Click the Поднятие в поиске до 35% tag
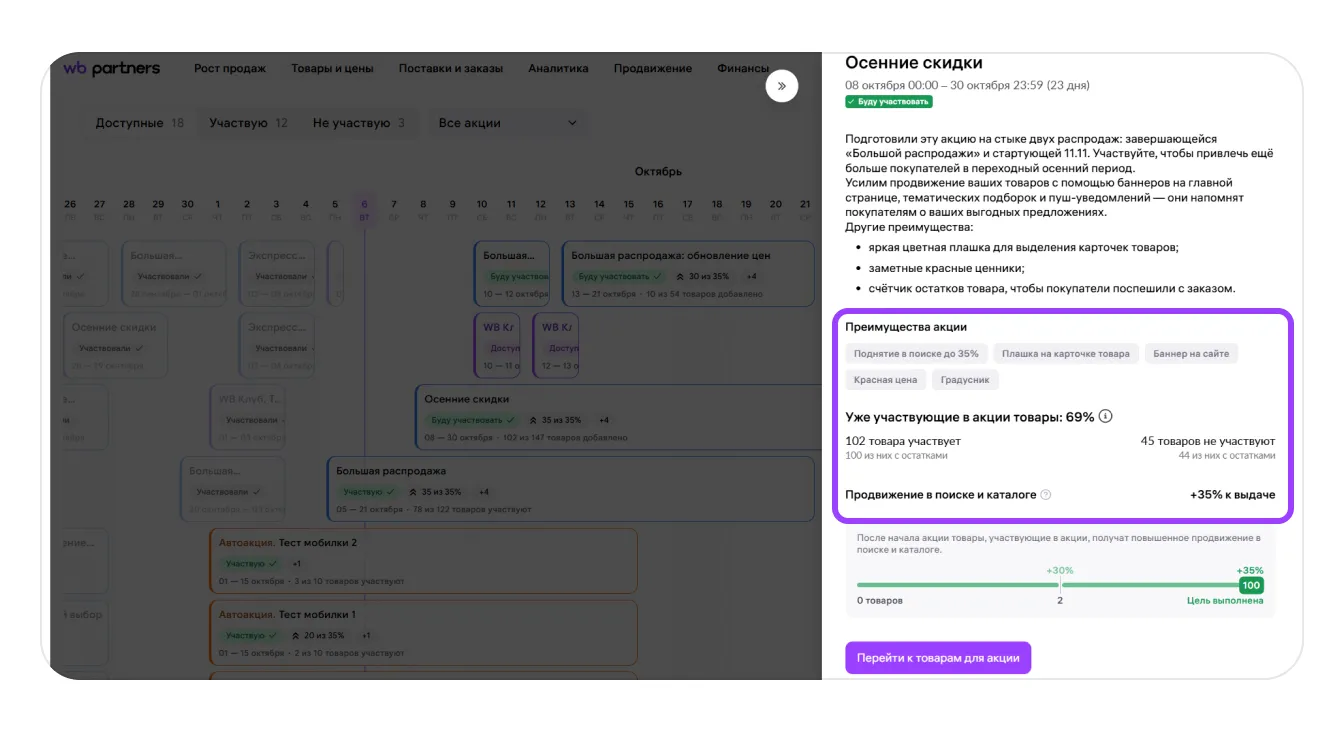Viewport: 1344px width, 730px height. pos(916,353)
